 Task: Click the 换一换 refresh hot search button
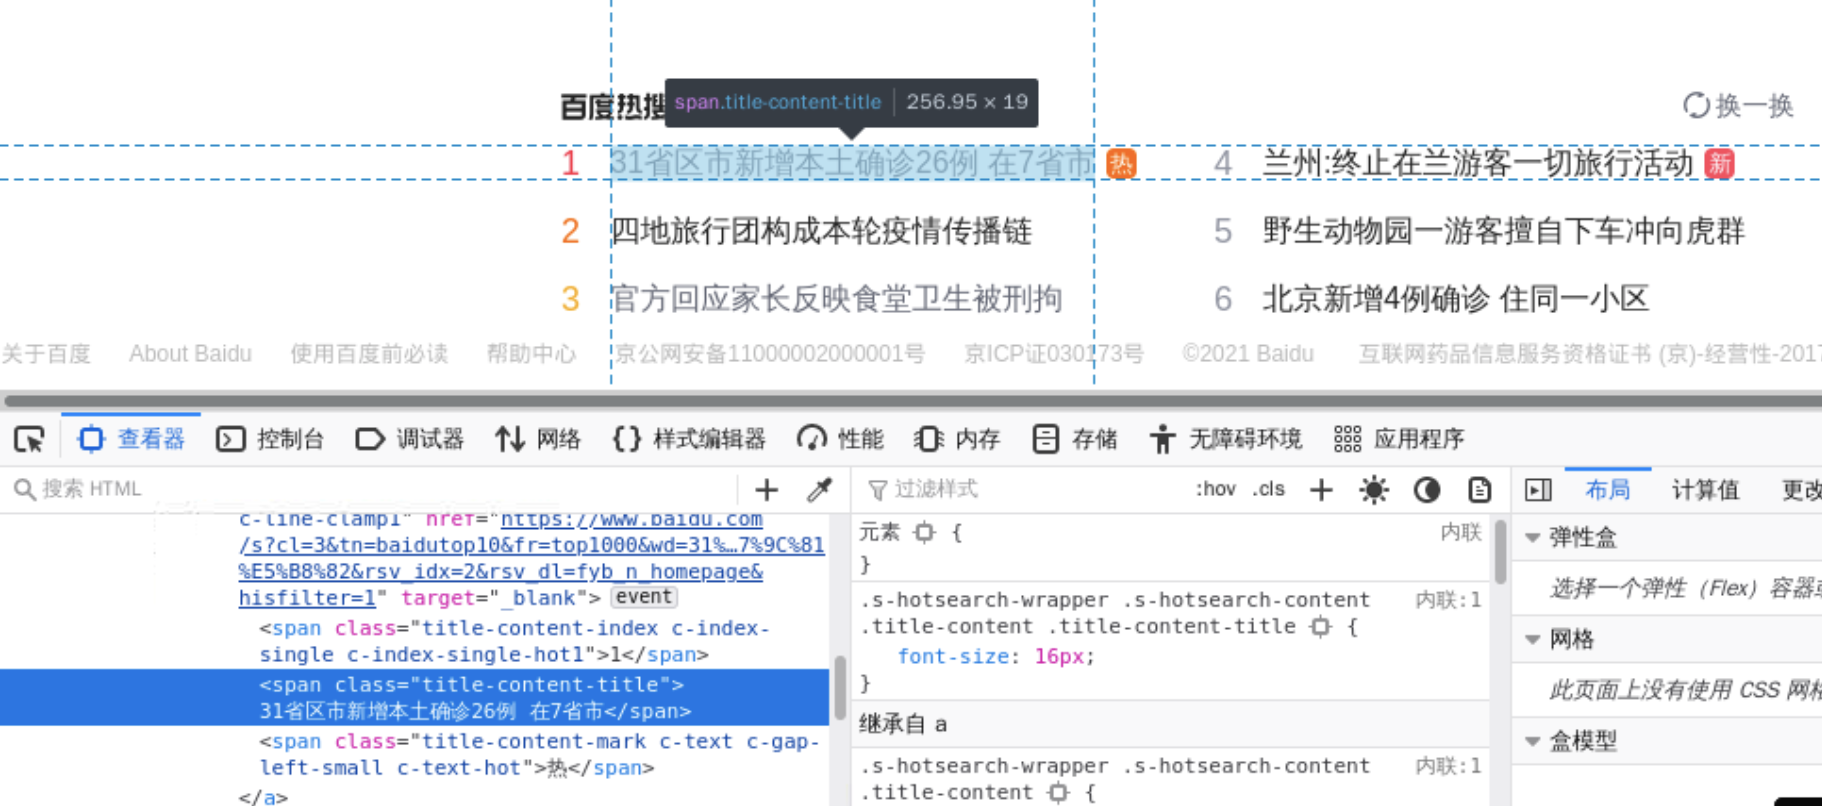click(x=1738, y=105)
